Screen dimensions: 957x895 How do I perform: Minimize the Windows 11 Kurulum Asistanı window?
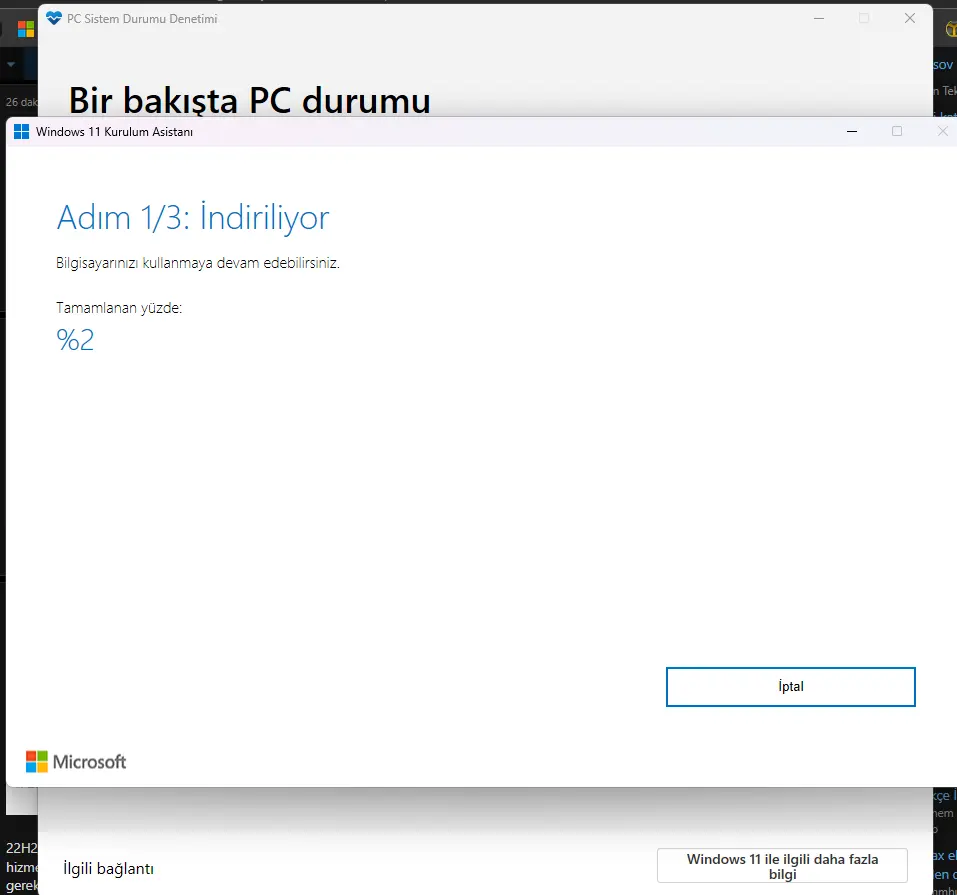click(x=852, y=131)
